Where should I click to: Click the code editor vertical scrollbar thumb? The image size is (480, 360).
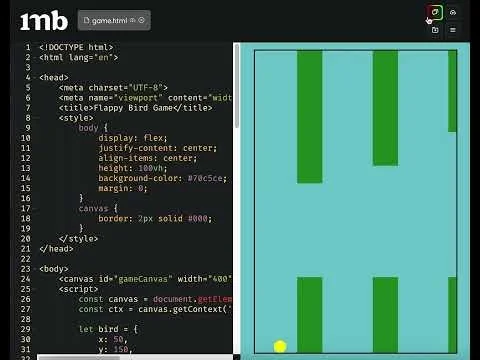237,85
